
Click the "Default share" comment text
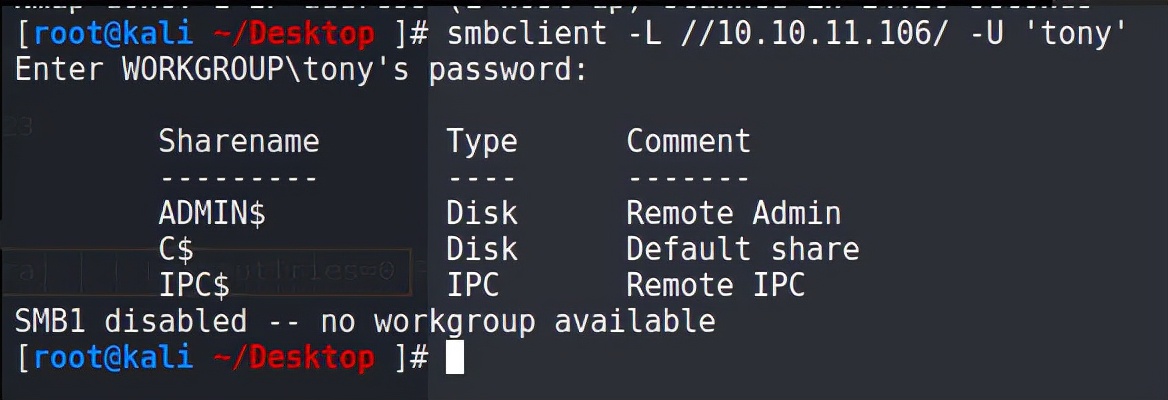pyautogui.click(x=742, y=249)
